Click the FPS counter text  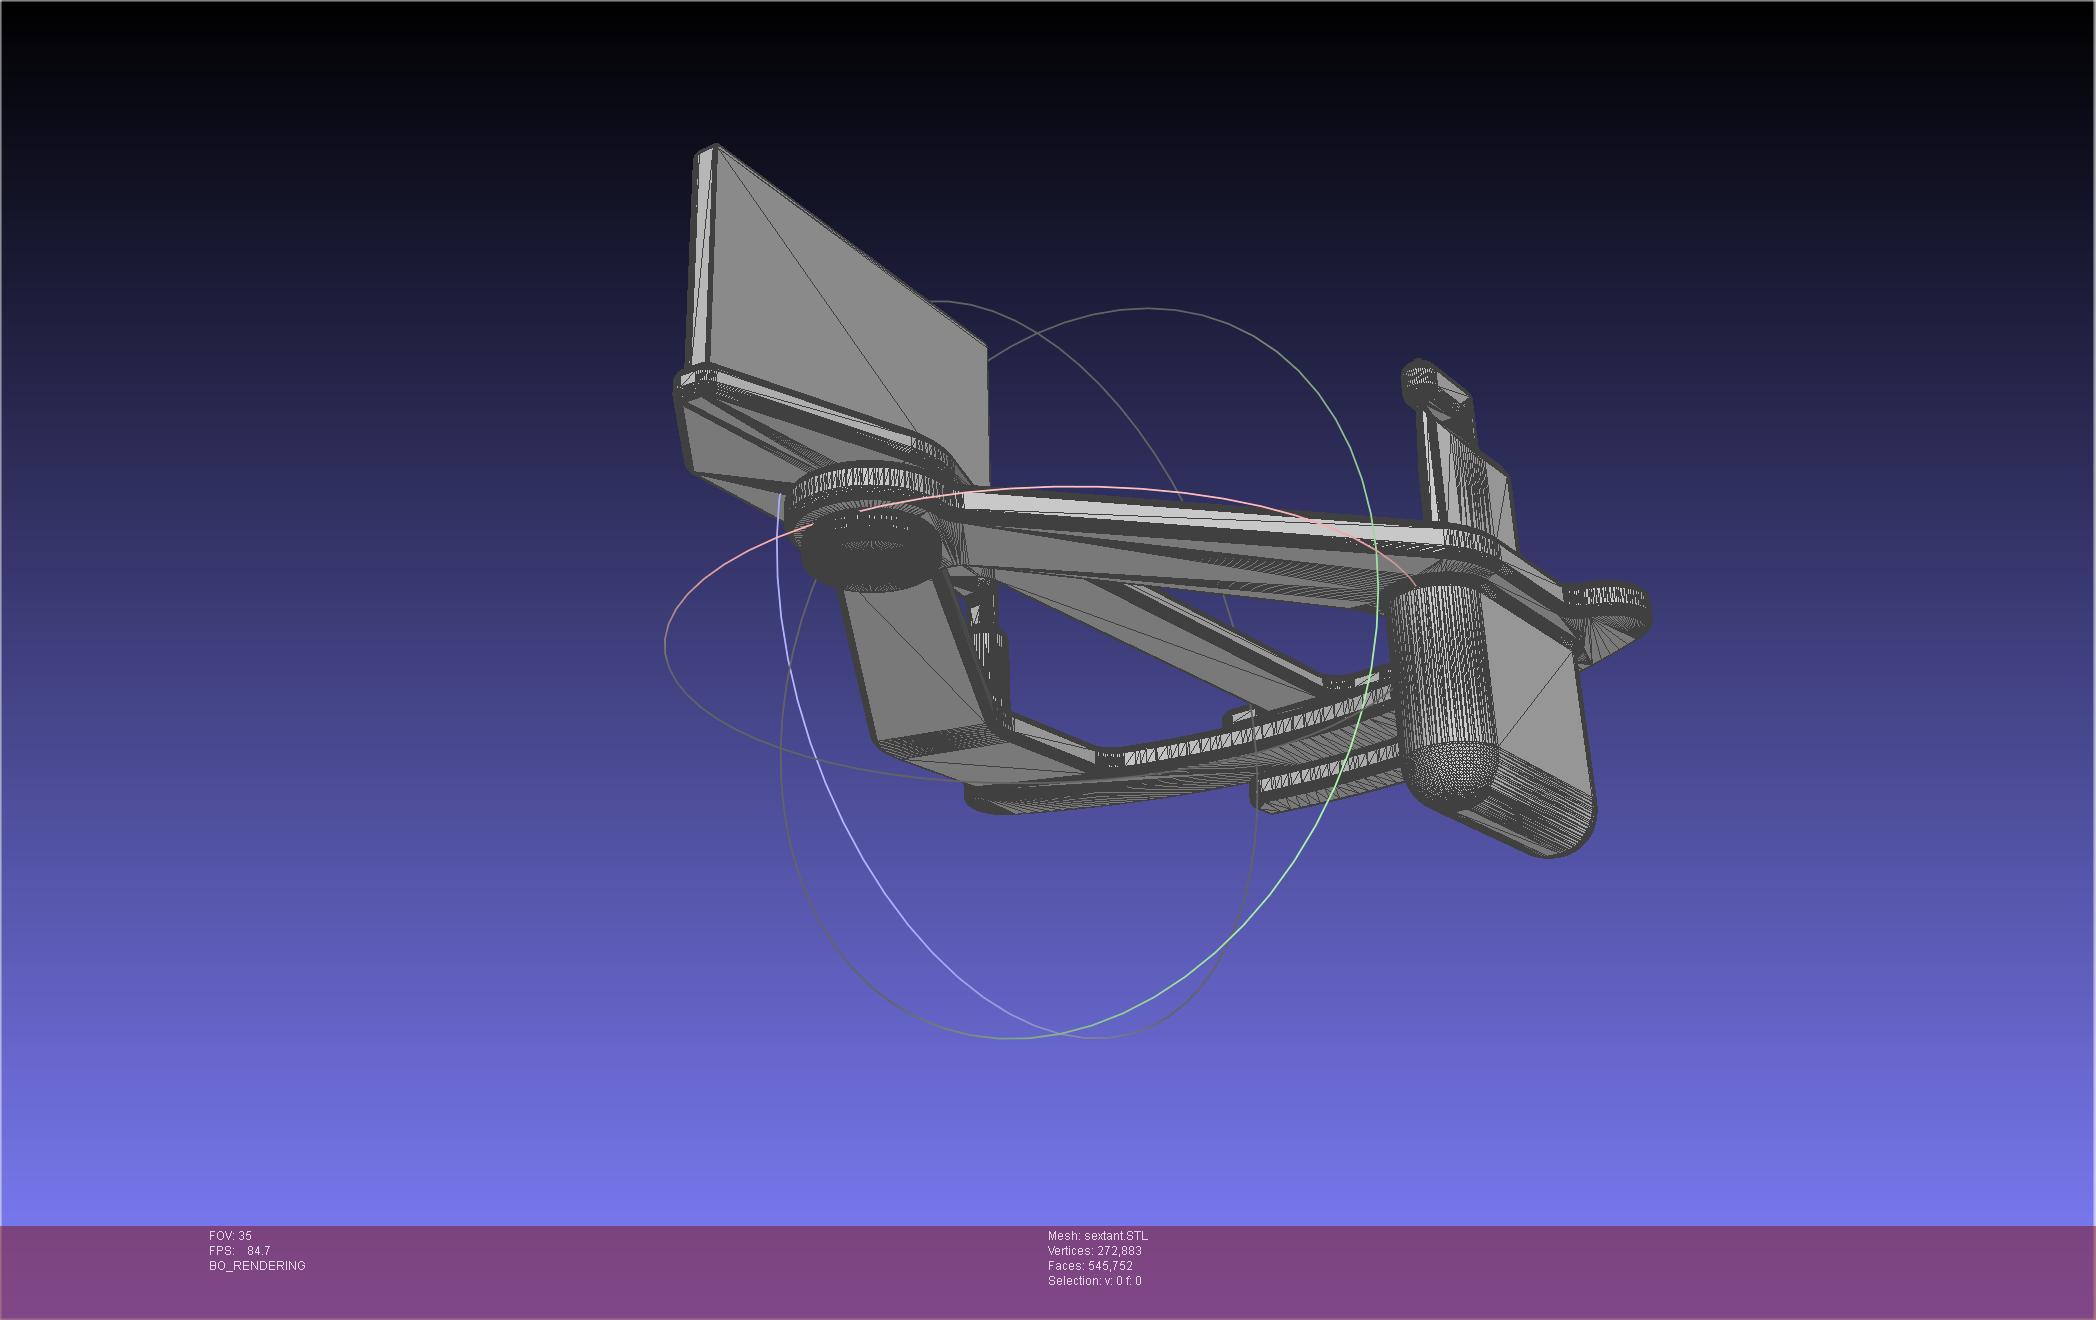click(x=239, y=1251)
